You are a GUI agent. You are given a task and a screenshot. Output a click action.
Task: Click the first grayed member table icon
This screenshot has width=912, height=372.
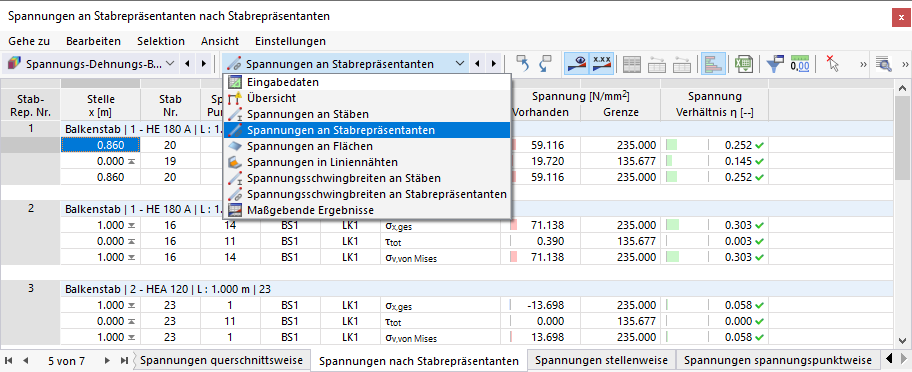(656, 64)
